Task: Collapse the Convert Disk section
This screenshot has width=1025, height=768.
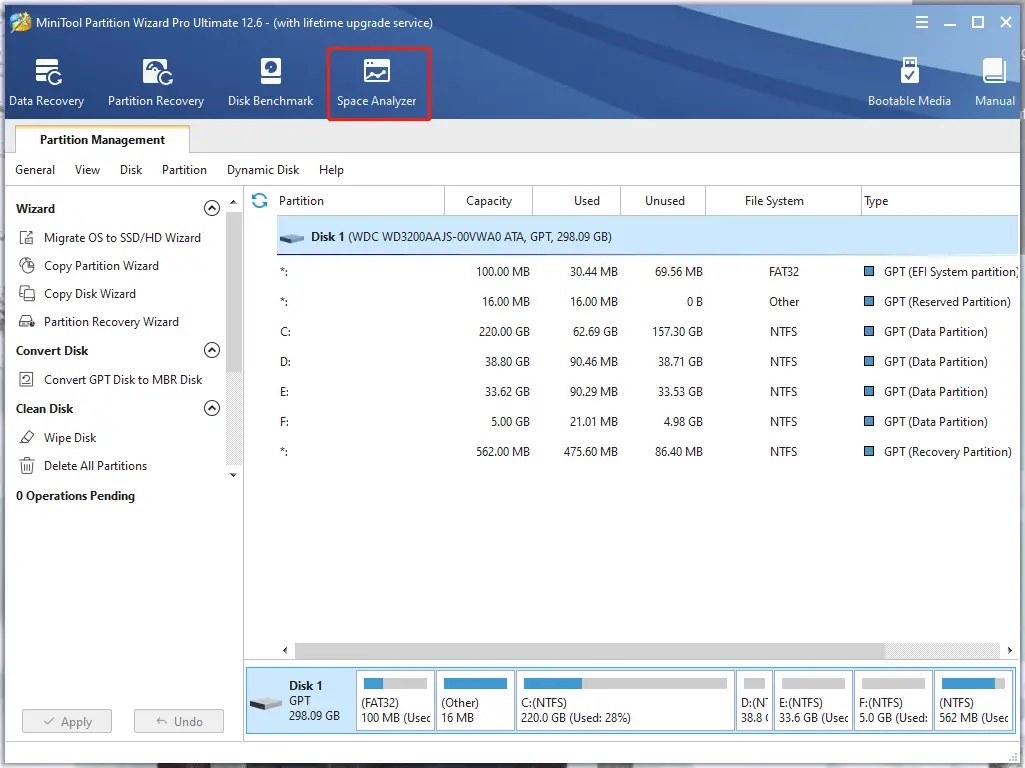Action: 212,350
